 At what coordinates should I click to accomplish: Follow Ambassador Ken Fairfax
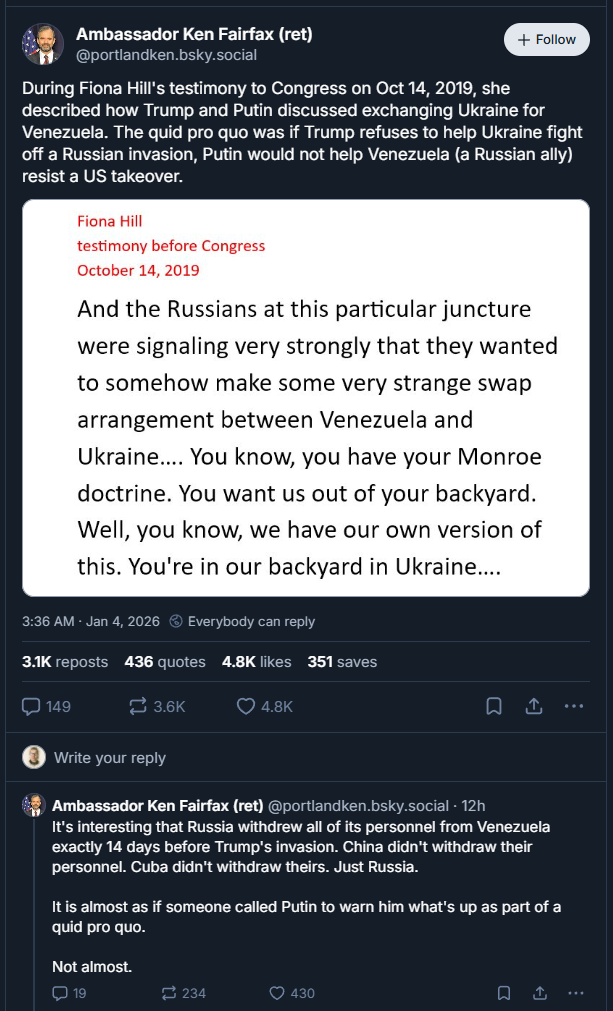tap(546, 40)
